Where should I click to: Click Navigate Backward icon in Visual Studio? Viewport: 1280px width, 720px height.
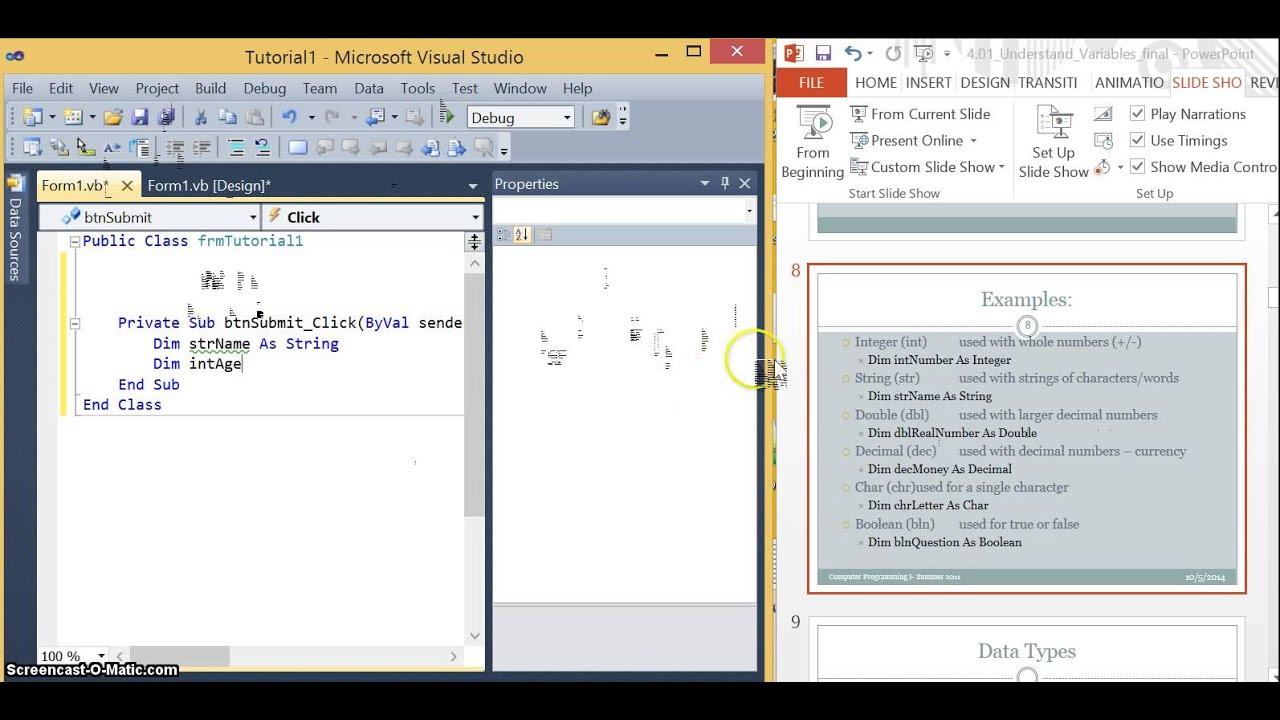pyautogui.click(x=377, y=117)
